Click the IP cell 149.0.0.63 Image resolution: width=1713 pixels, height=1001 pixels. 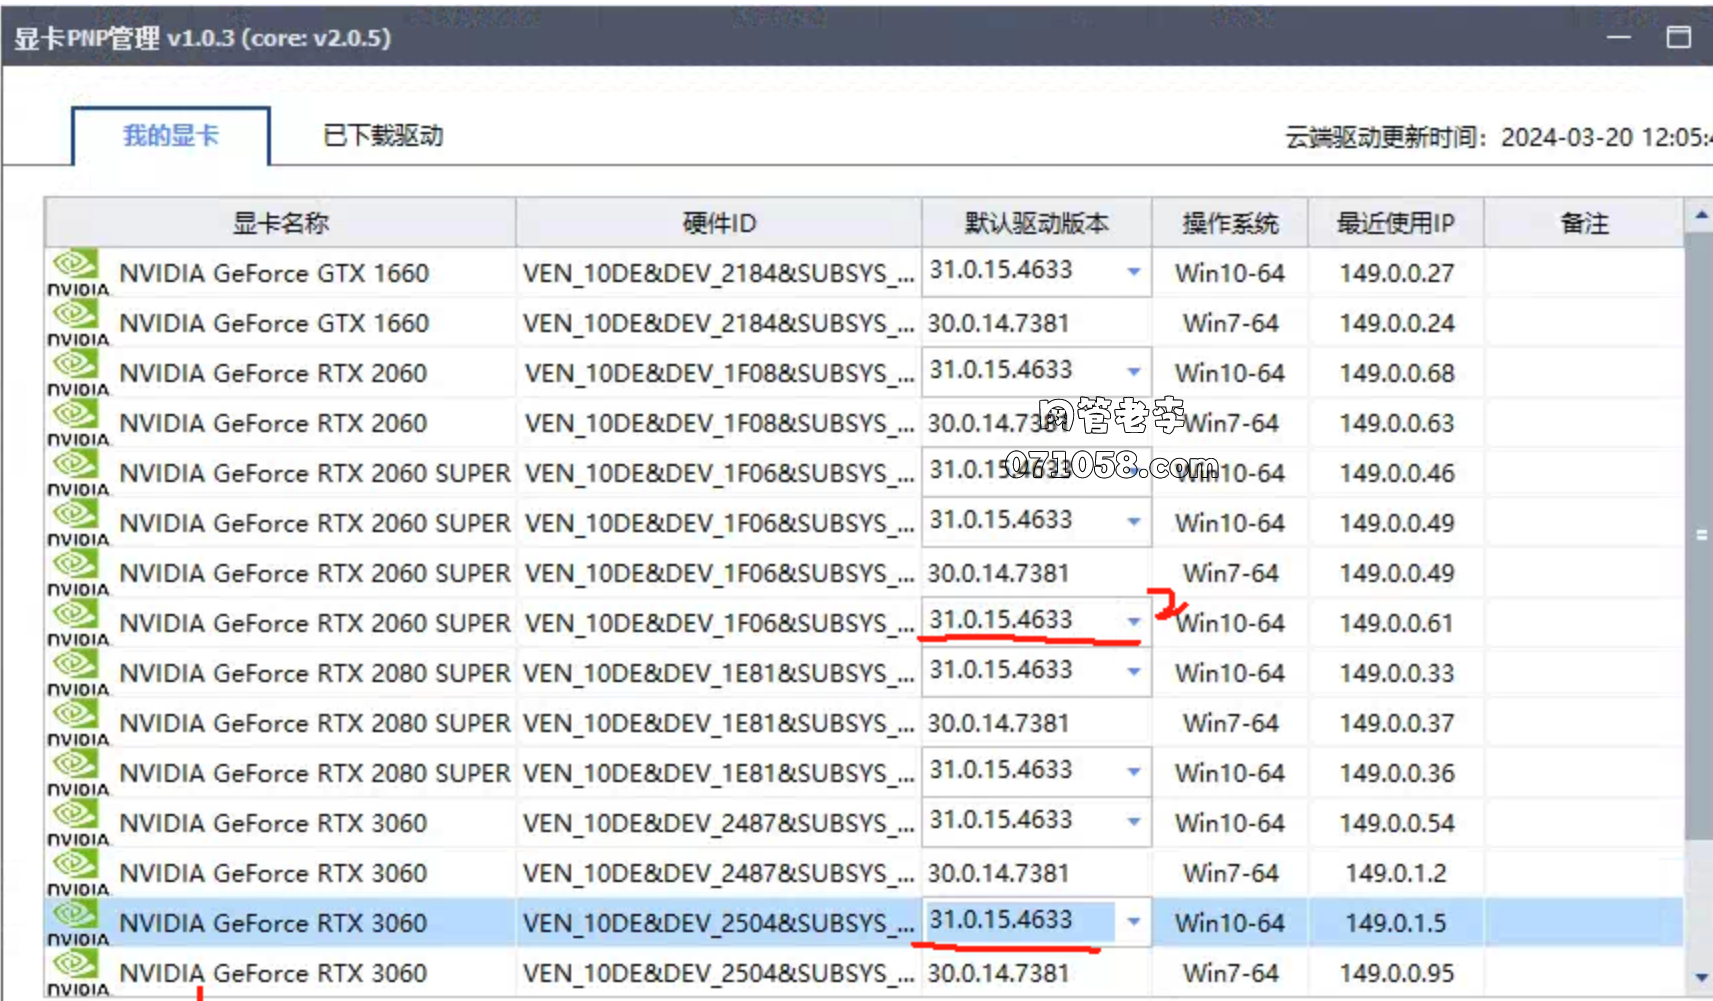tap(1397, 423)
